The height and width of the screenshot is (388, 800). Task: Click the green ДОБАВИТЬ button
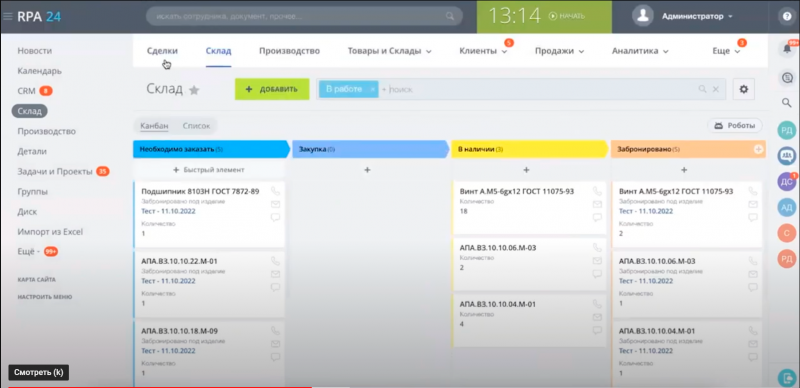coord(272,89)
